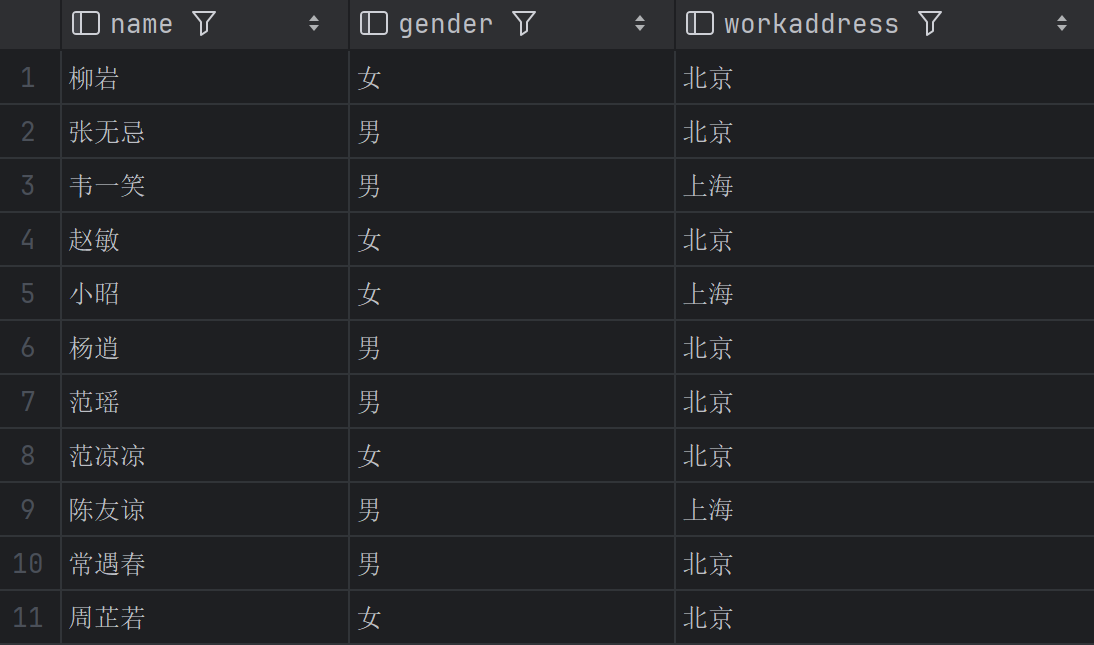Image resolution: width=1094 pixels, height=645 pixels.
Task: Click the column icon beside workaddress header
Action: click(700, 24)
